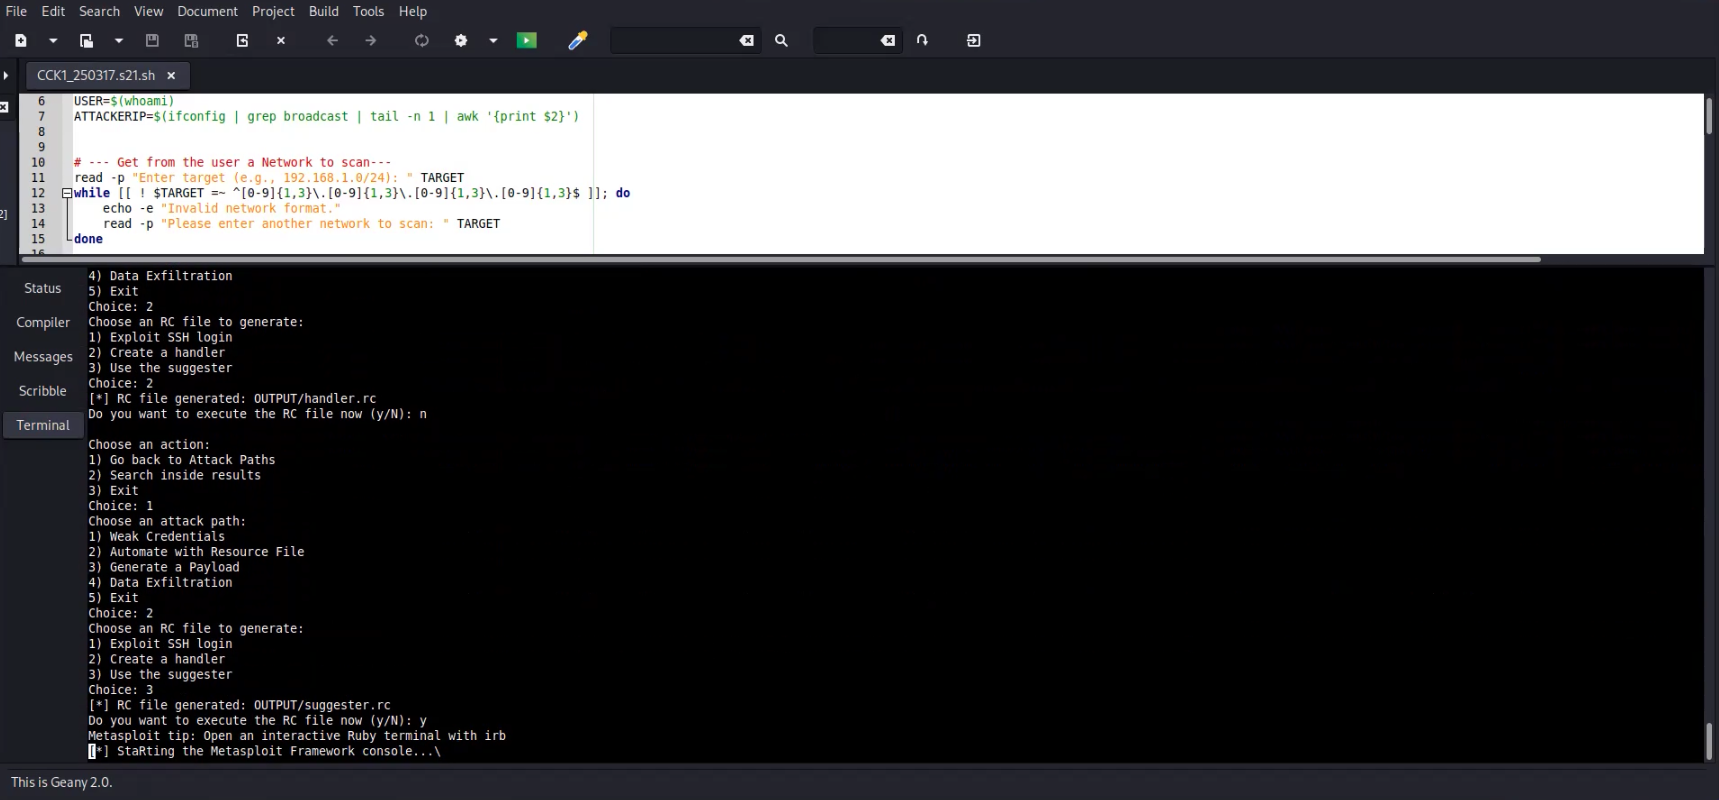Screen dimensions: 1719x800
Task: Switch to the Status message tab
Action: 43,288
